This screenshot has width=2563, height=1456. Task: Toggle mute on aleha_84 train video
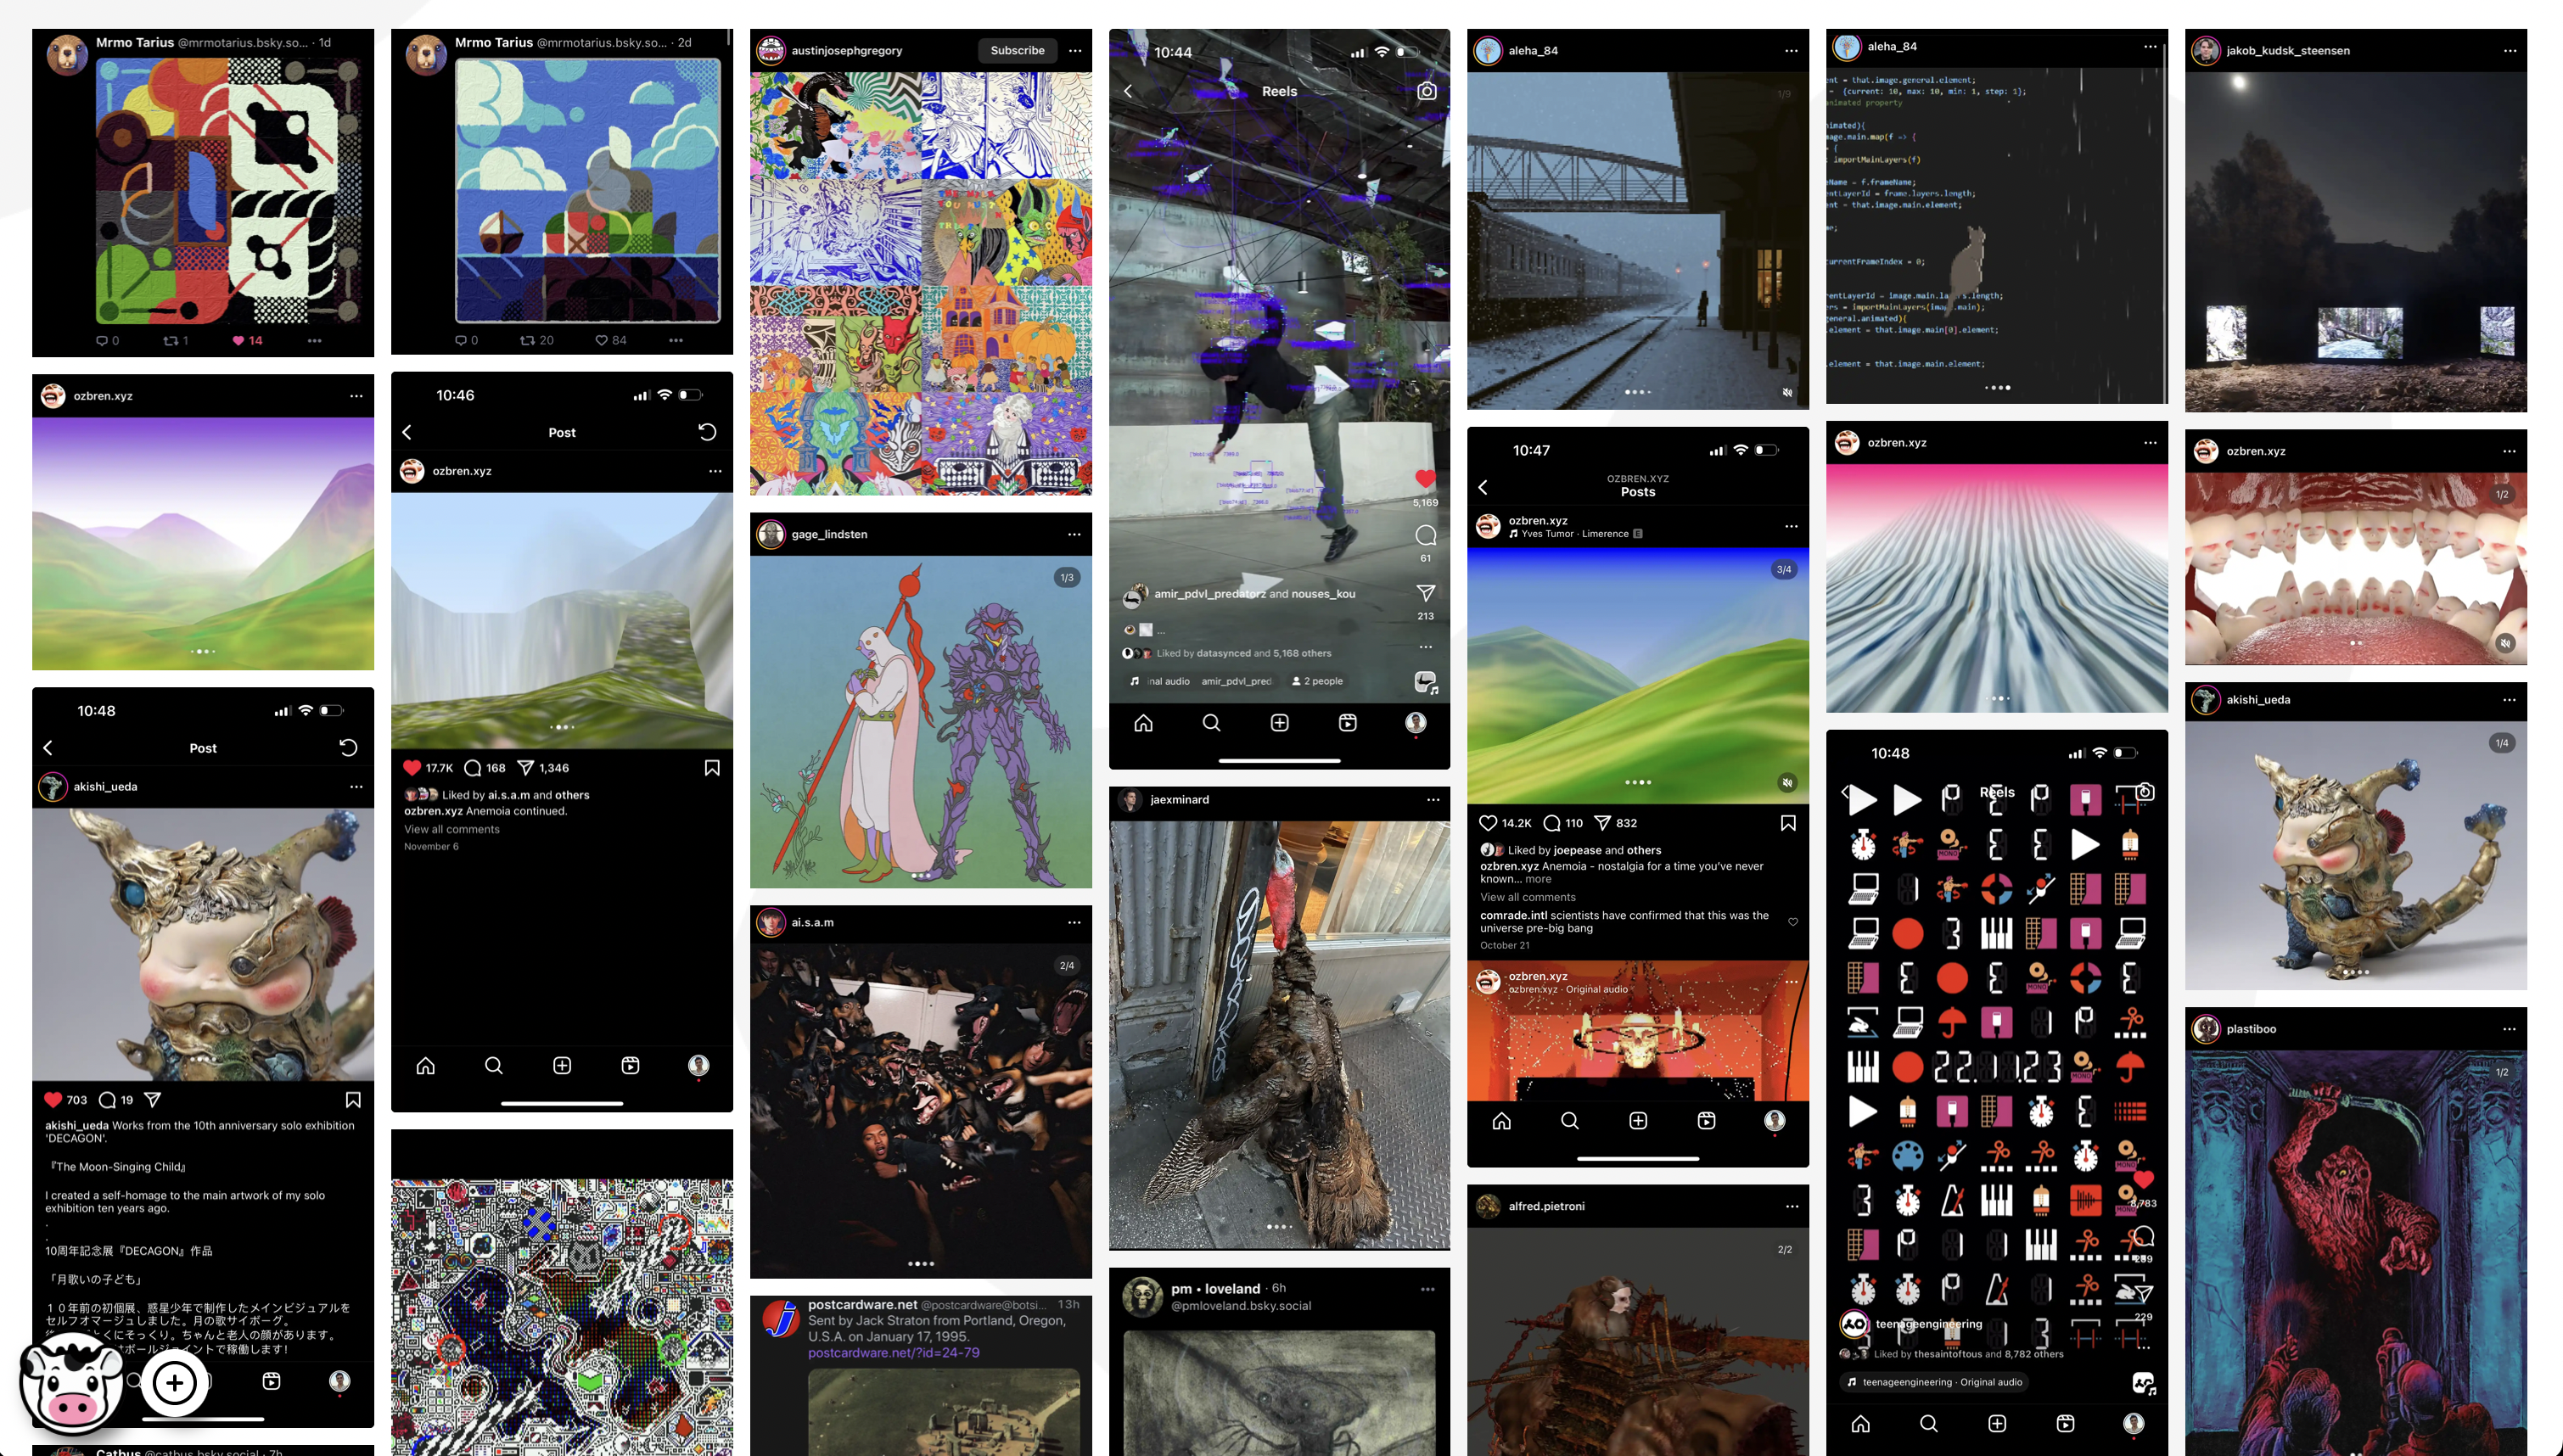tap(1788, 393)
